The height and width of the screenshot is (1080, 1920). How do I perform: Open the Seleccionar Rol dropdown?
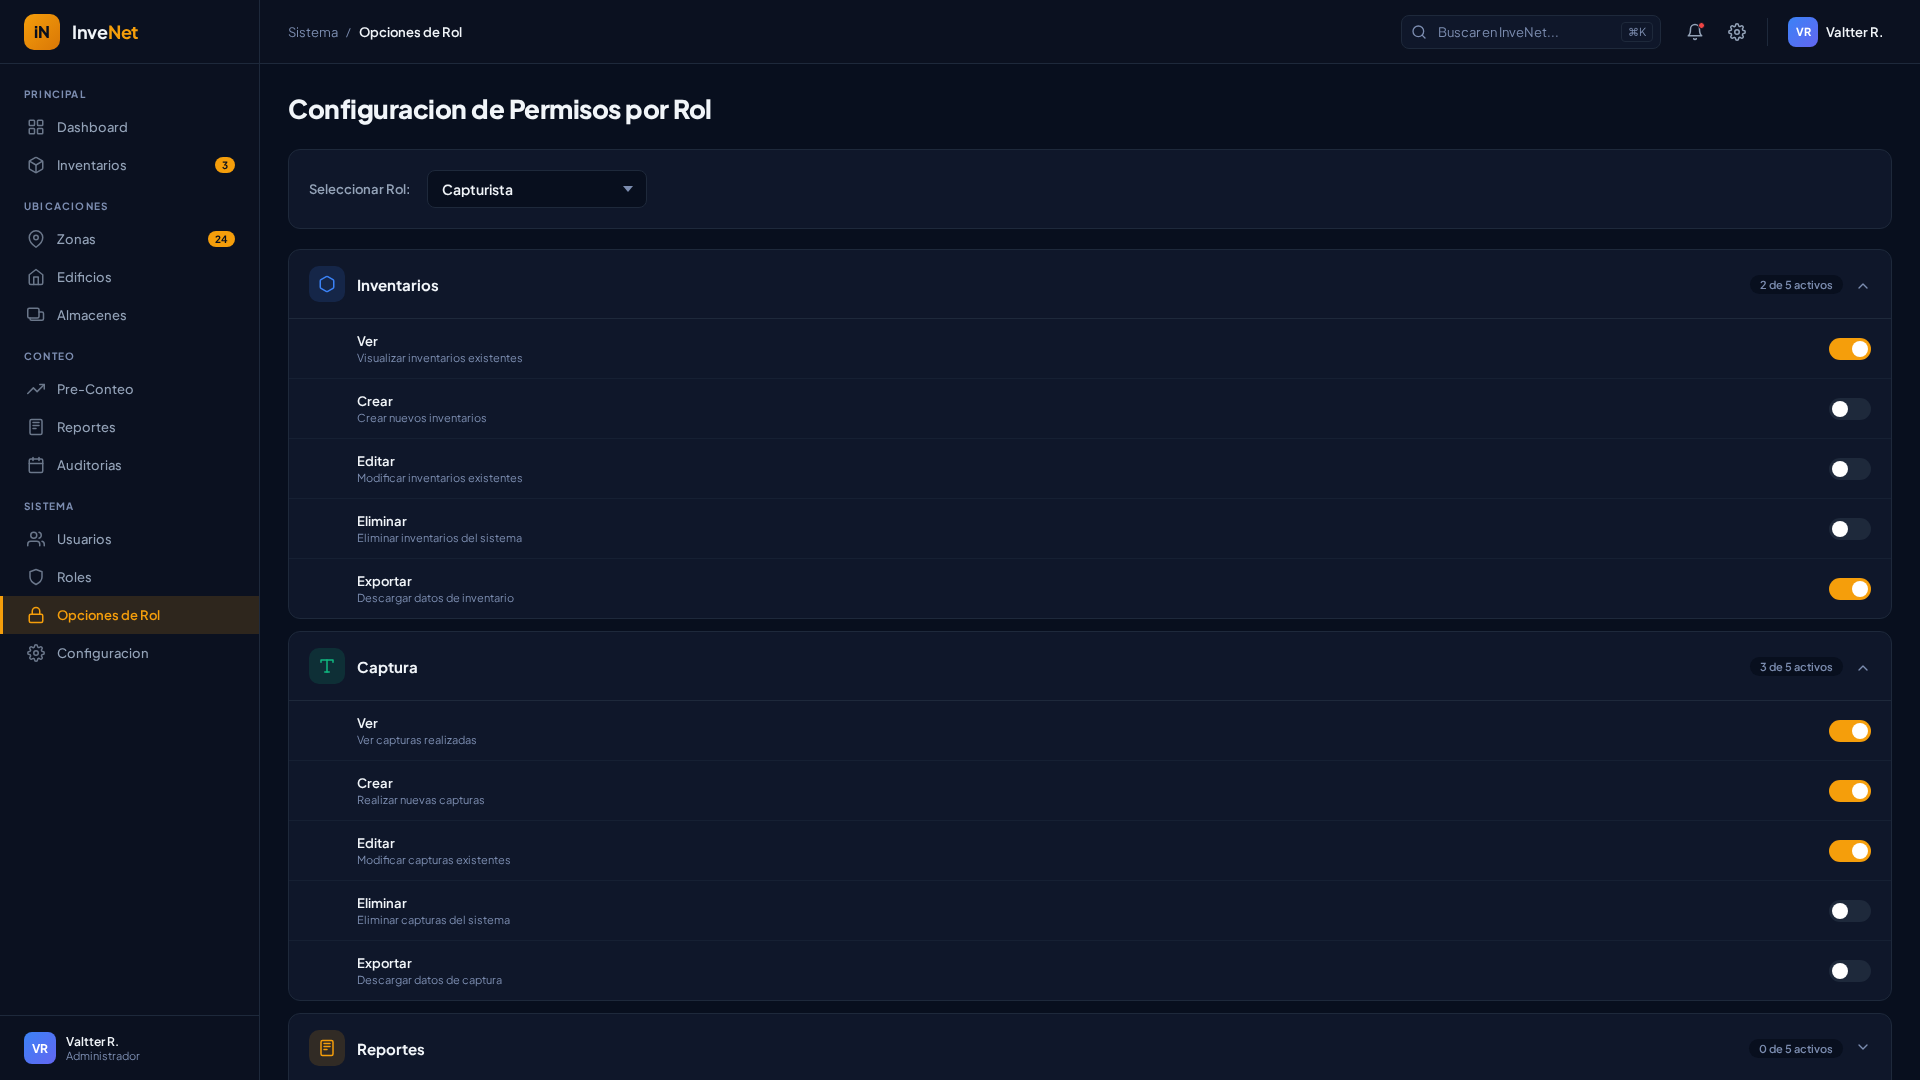coord(537,189)
